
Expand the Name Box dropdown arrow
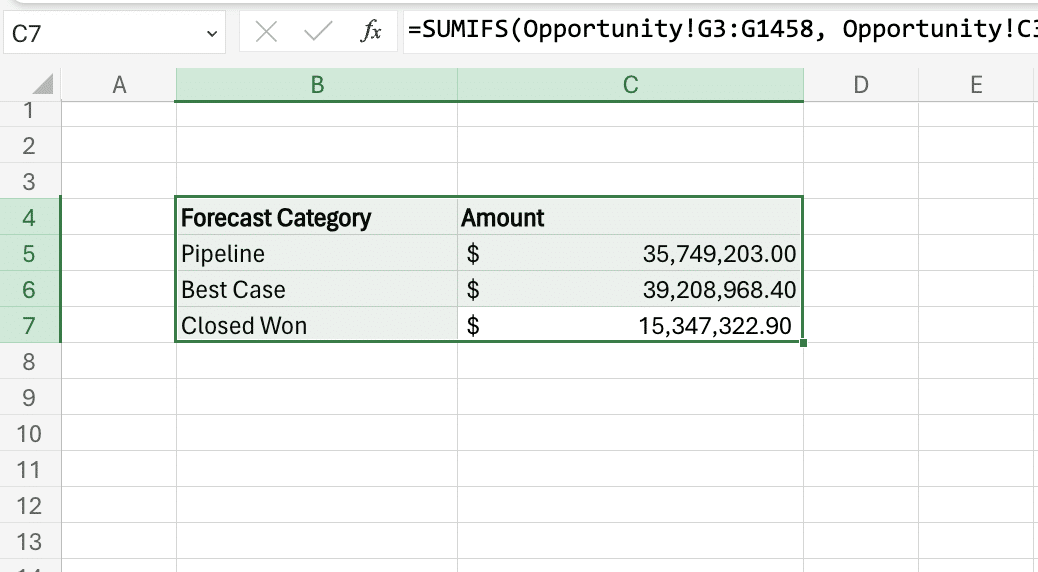[x=211, y=33]
